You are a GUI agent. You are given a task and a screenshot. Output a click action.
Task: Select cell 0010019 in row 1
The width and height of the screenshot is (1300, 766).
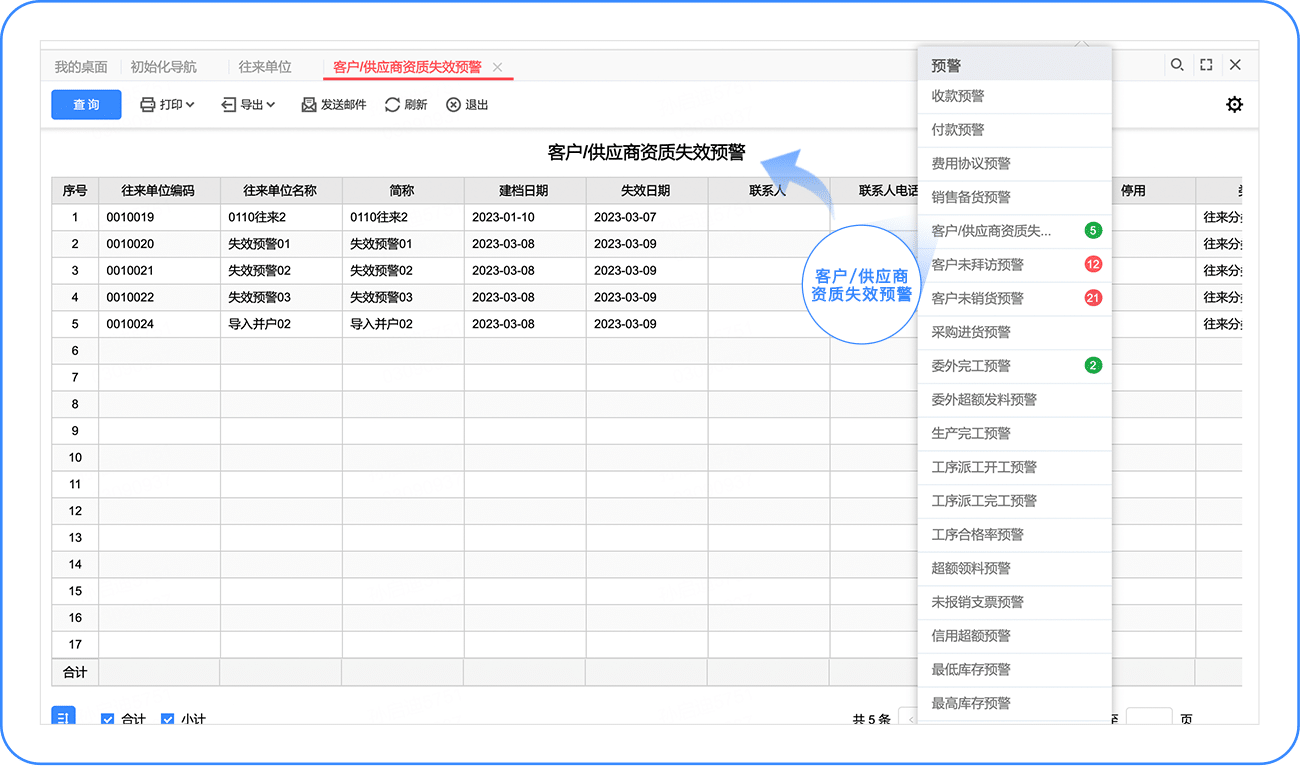159,218
